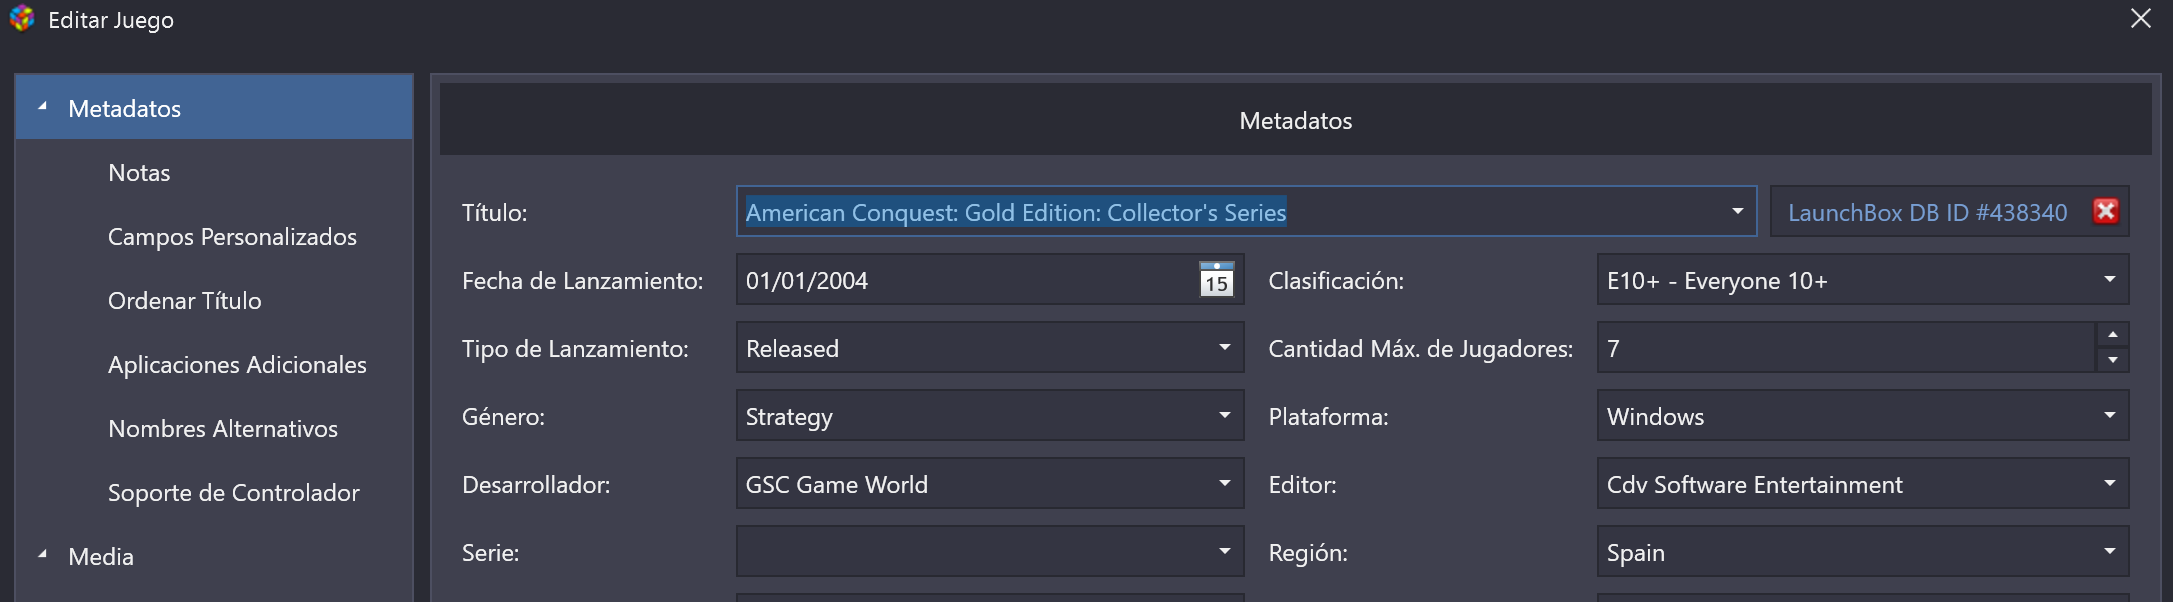Decrease max players with down arrow
2173x602 pixels.
[x=2112, y=360]
